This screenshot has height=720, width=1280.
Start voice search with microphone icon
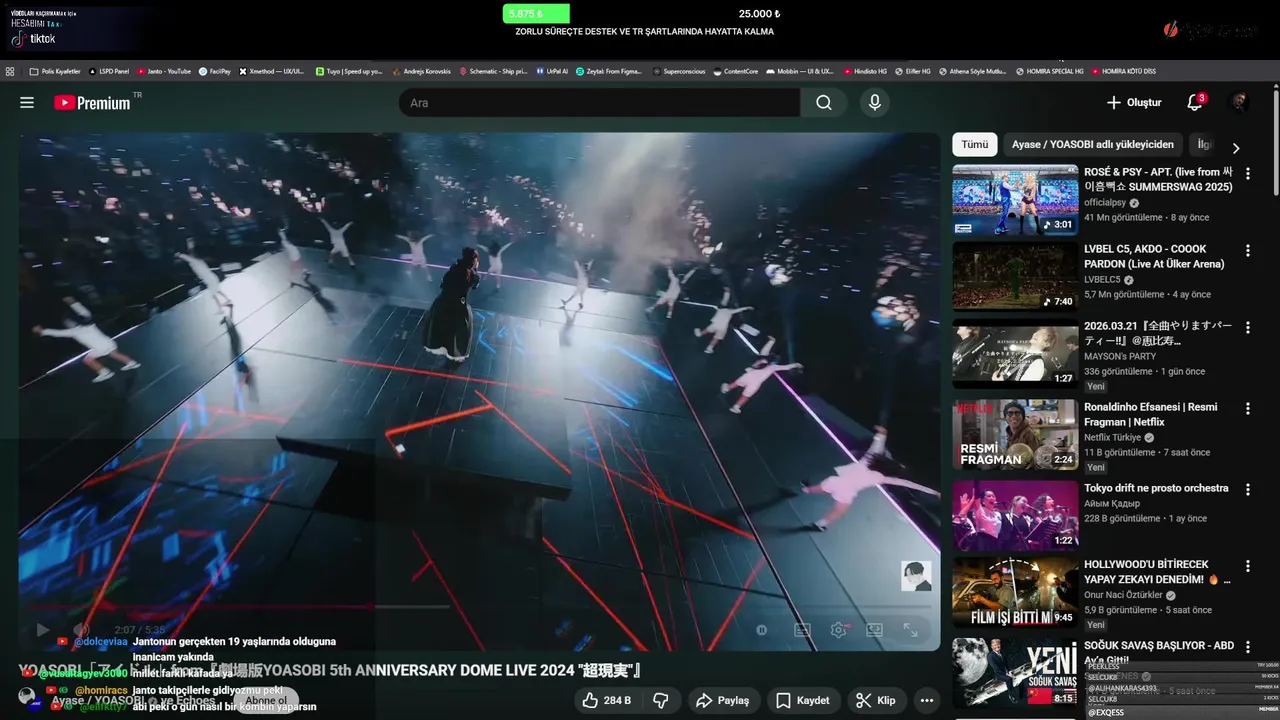point(874,103)
